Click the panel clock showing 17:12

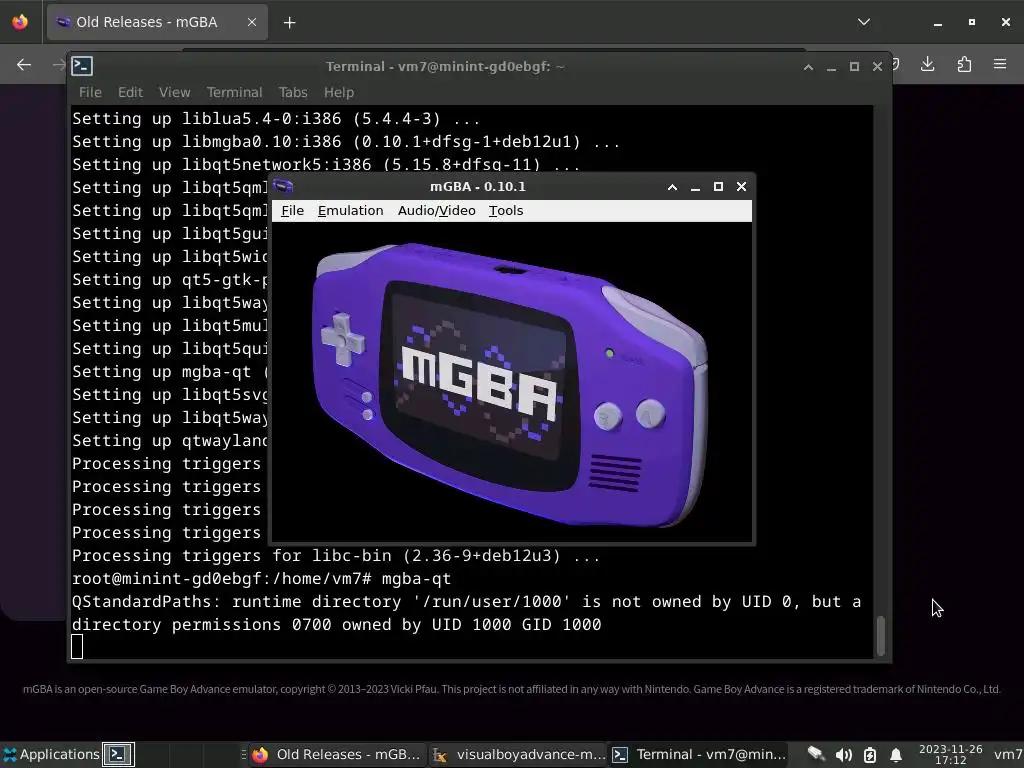tap(950, 754)
